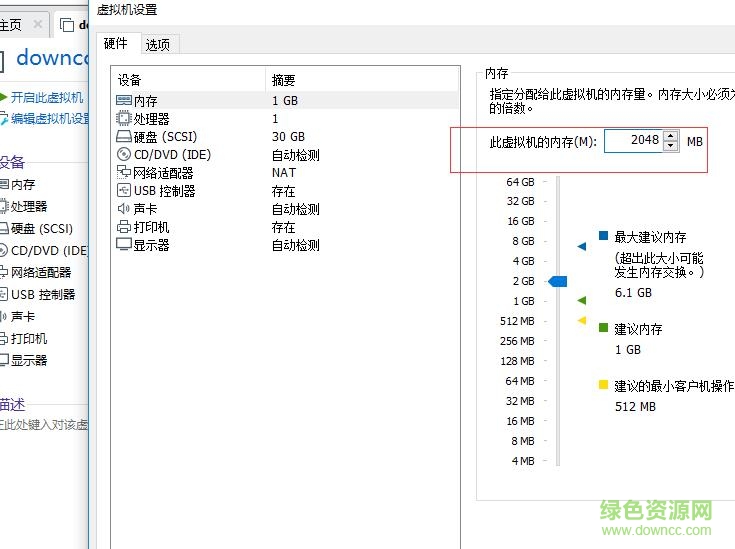Select the CD/DVD (IDE) disc icon
The image size is (735, 549).
click(124, 155)
